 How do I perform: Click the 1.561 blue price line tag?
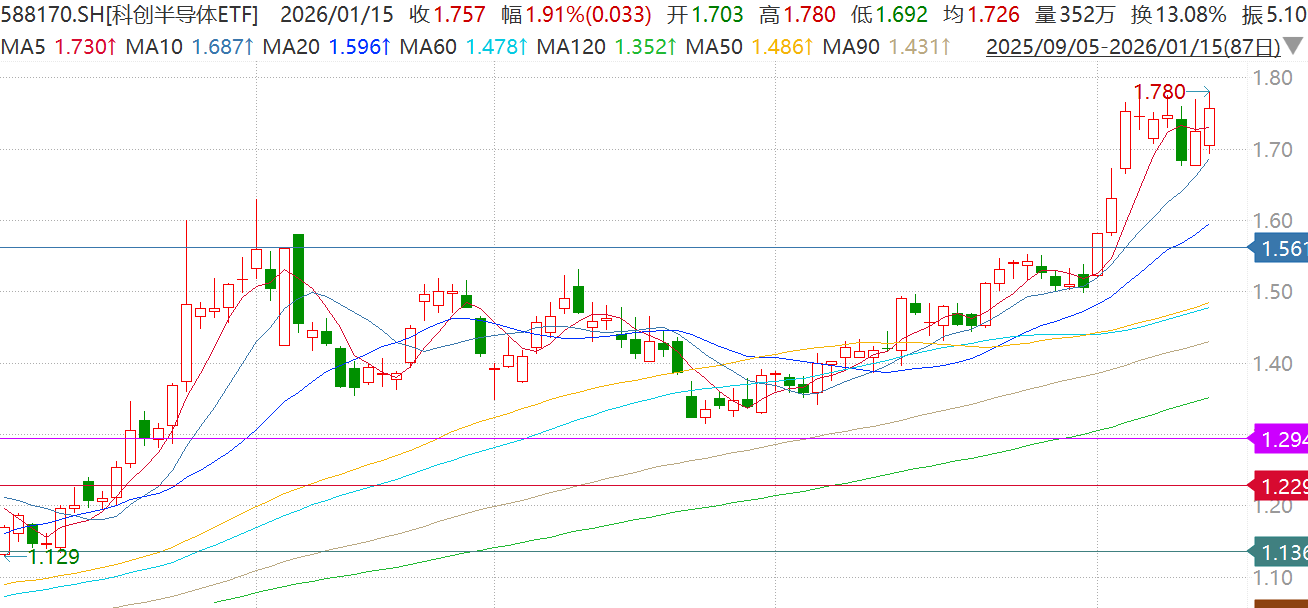click(1279, 248)
